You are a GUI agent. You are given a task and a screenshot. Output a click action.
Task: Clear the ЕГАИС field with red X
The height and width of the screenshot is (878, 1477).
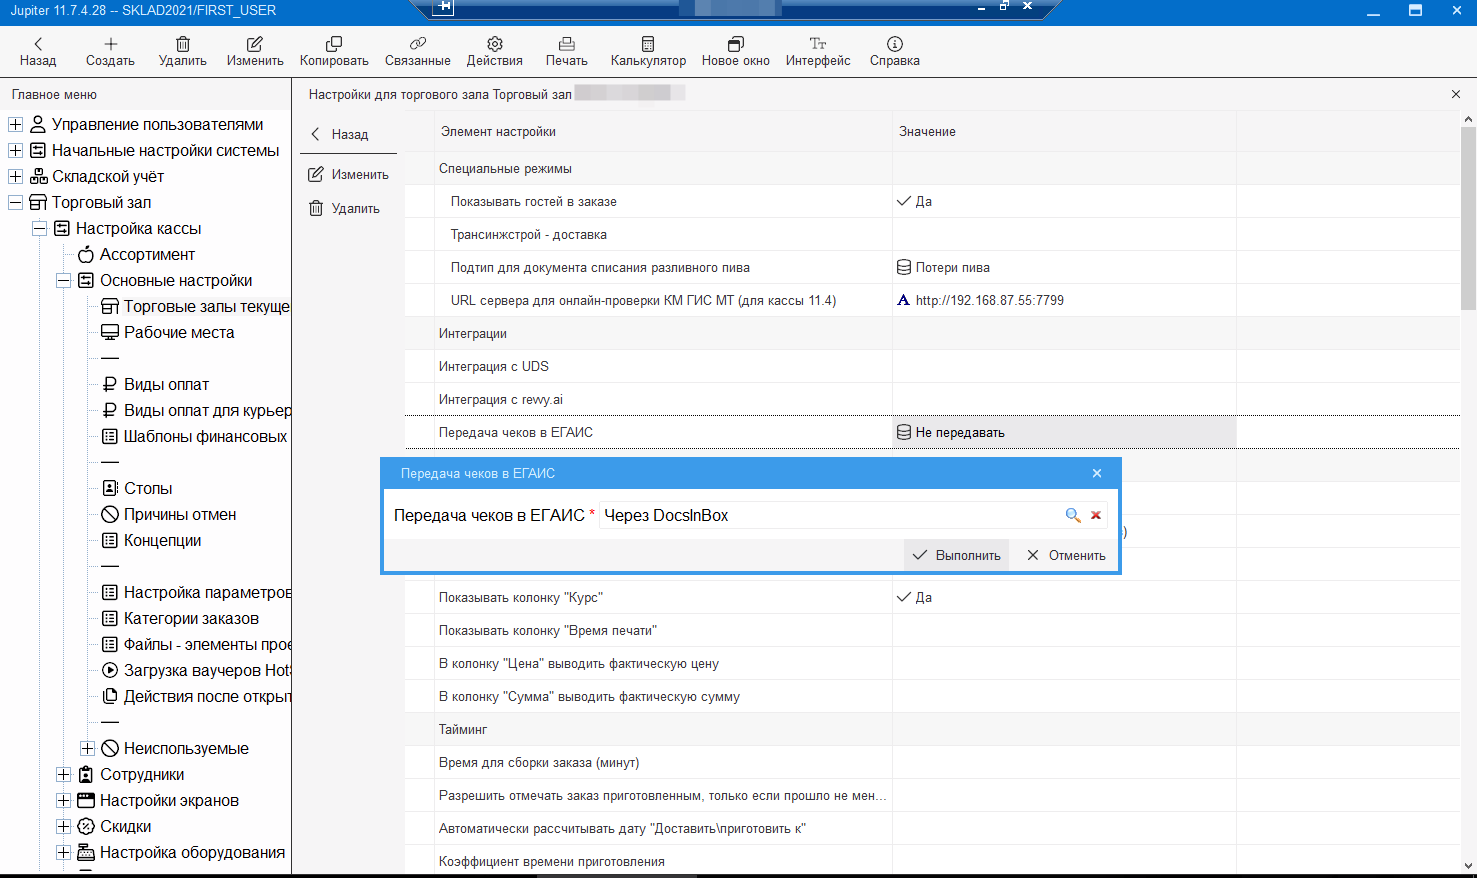pos(1096,515)
